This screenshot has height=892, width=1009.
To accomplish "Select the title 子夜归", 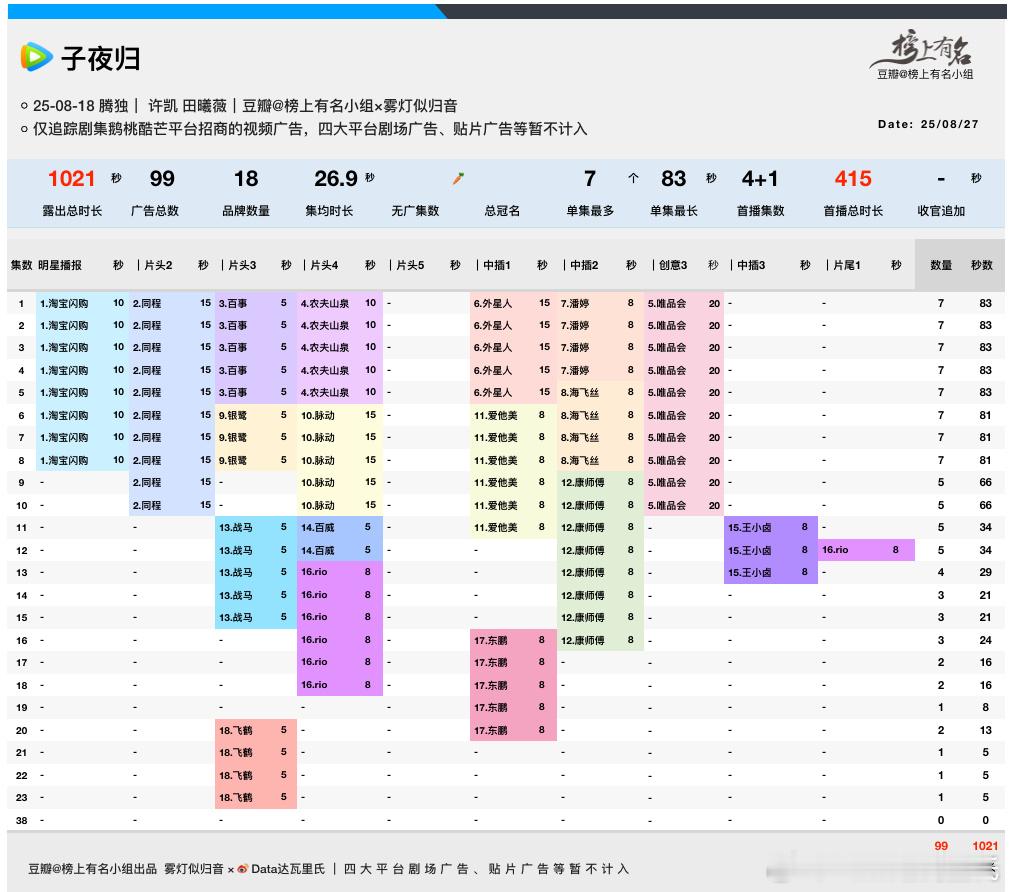I will coord(101,58).
